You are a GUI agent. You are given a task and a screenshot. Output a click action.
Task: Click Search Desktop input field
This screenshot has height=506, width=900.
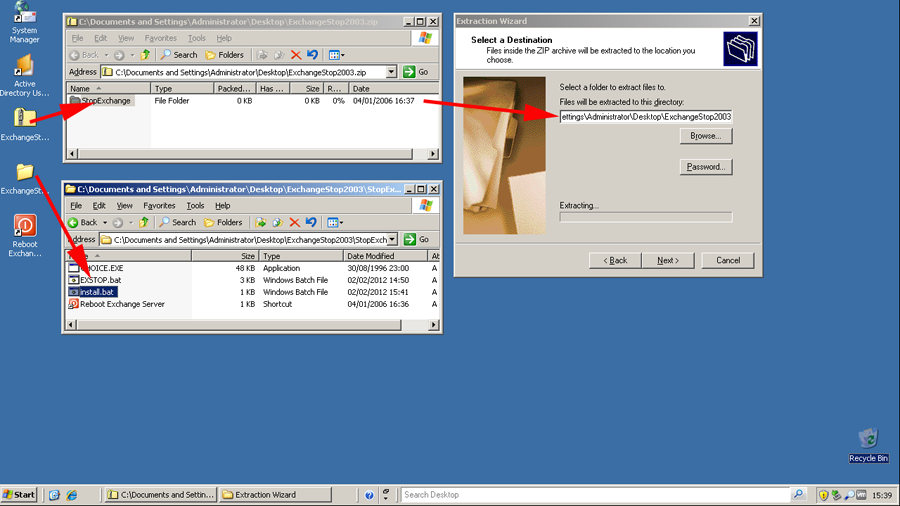595,495
